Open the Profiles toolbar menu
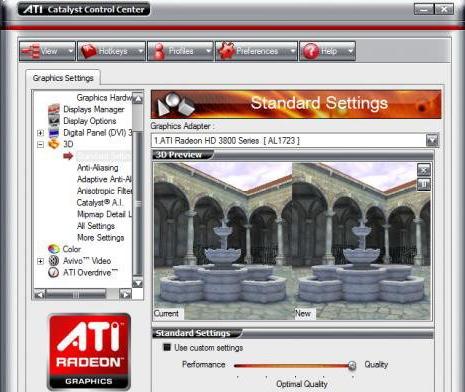 [x=180, y=51]
